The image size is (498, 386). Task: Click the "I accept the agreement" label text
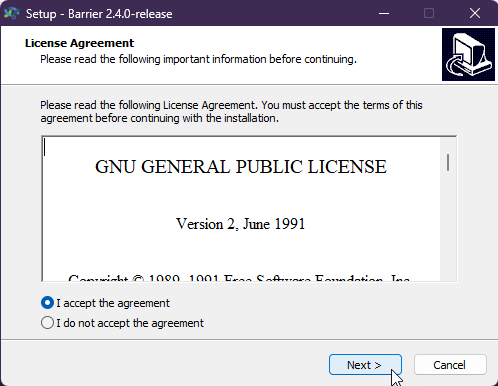[113, 303]
